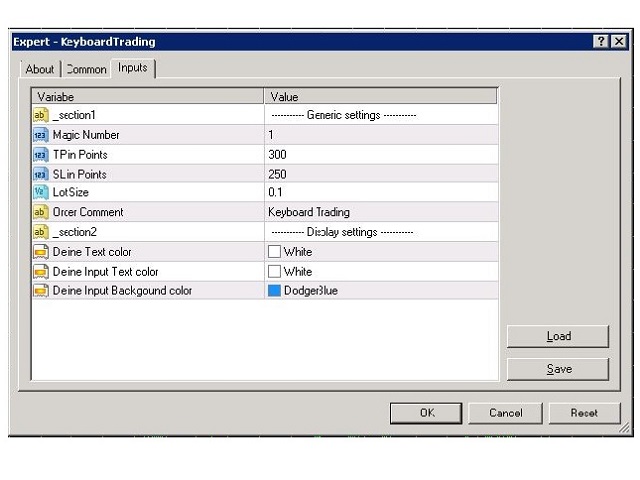This screenshot has width=640, height=480.
Task: Select the _section2 variable name
Action: tap(75, 232)
